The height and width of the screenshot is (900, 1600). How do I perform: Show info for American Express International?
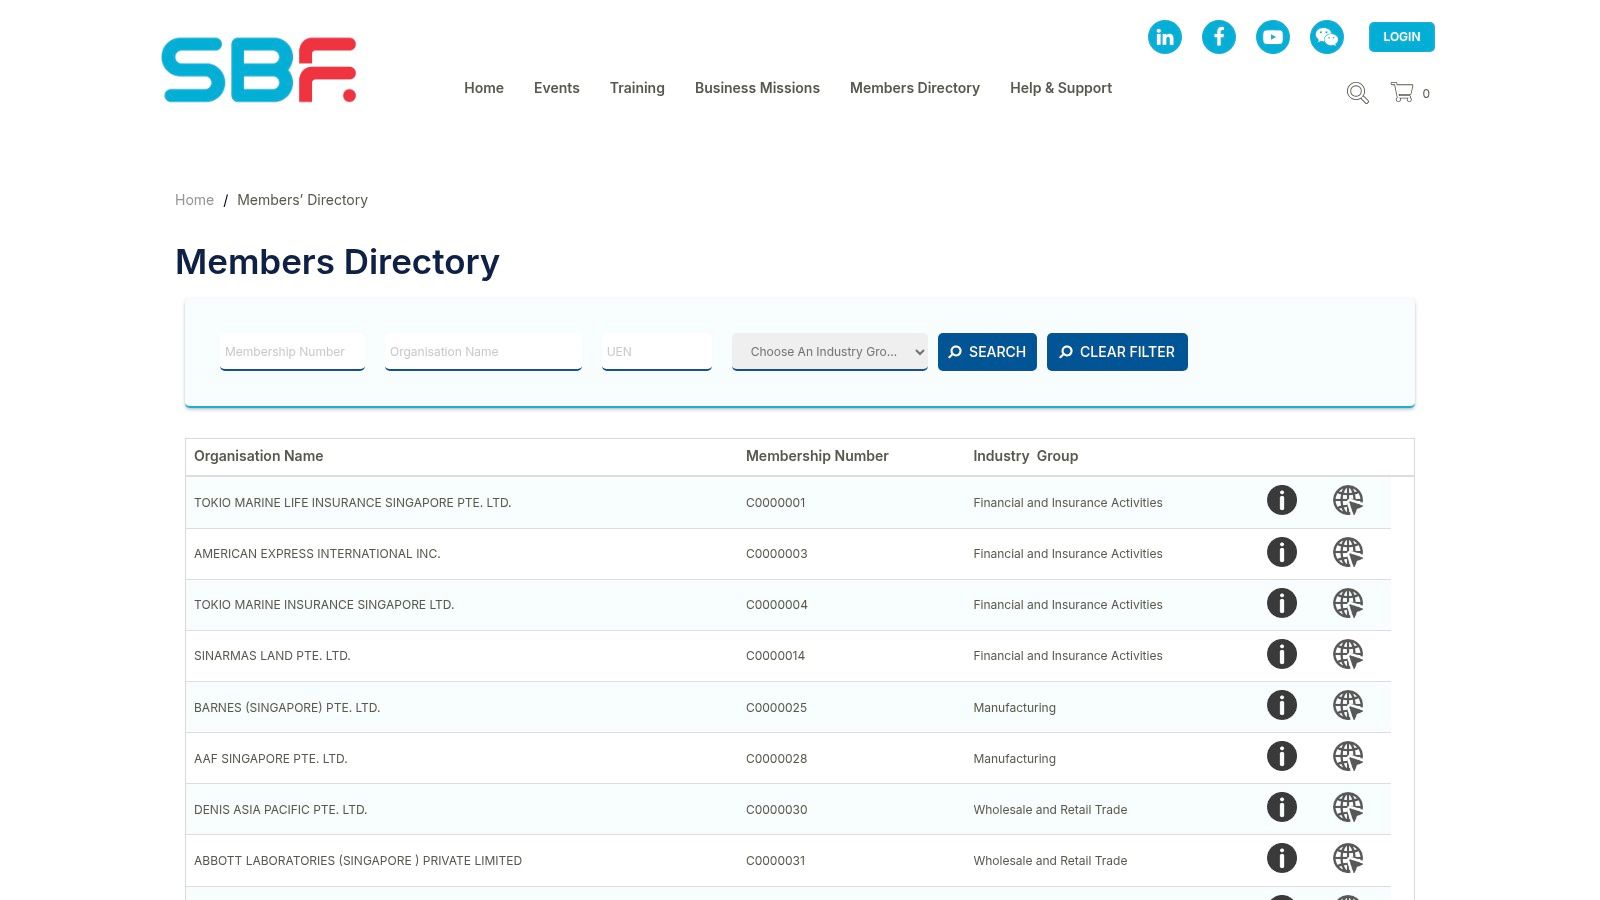pyautogui.click(x=1282, y=552)
